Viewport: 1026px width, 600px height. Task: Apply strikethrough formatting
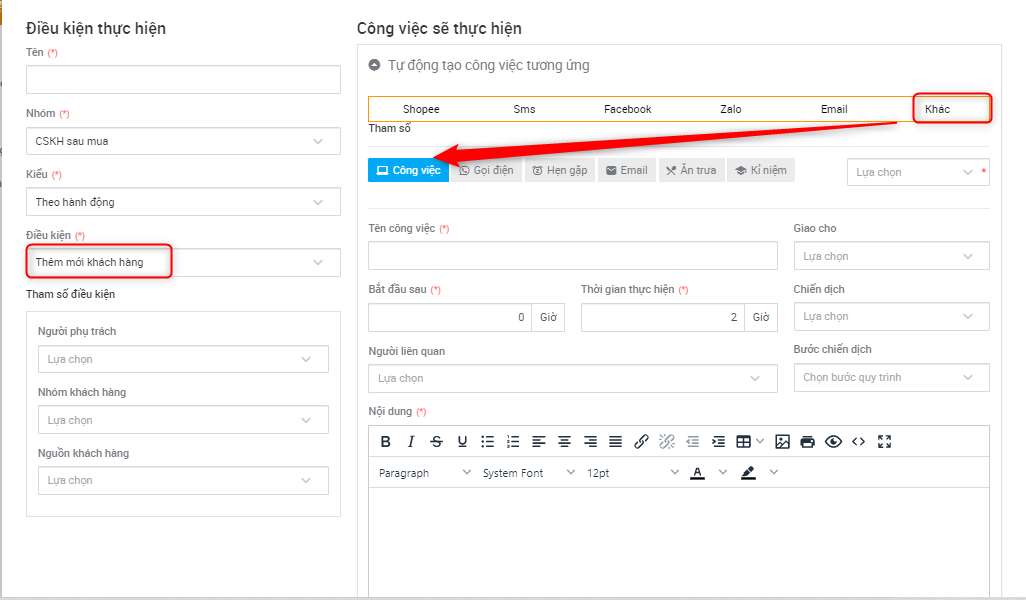tap(436, 441)
